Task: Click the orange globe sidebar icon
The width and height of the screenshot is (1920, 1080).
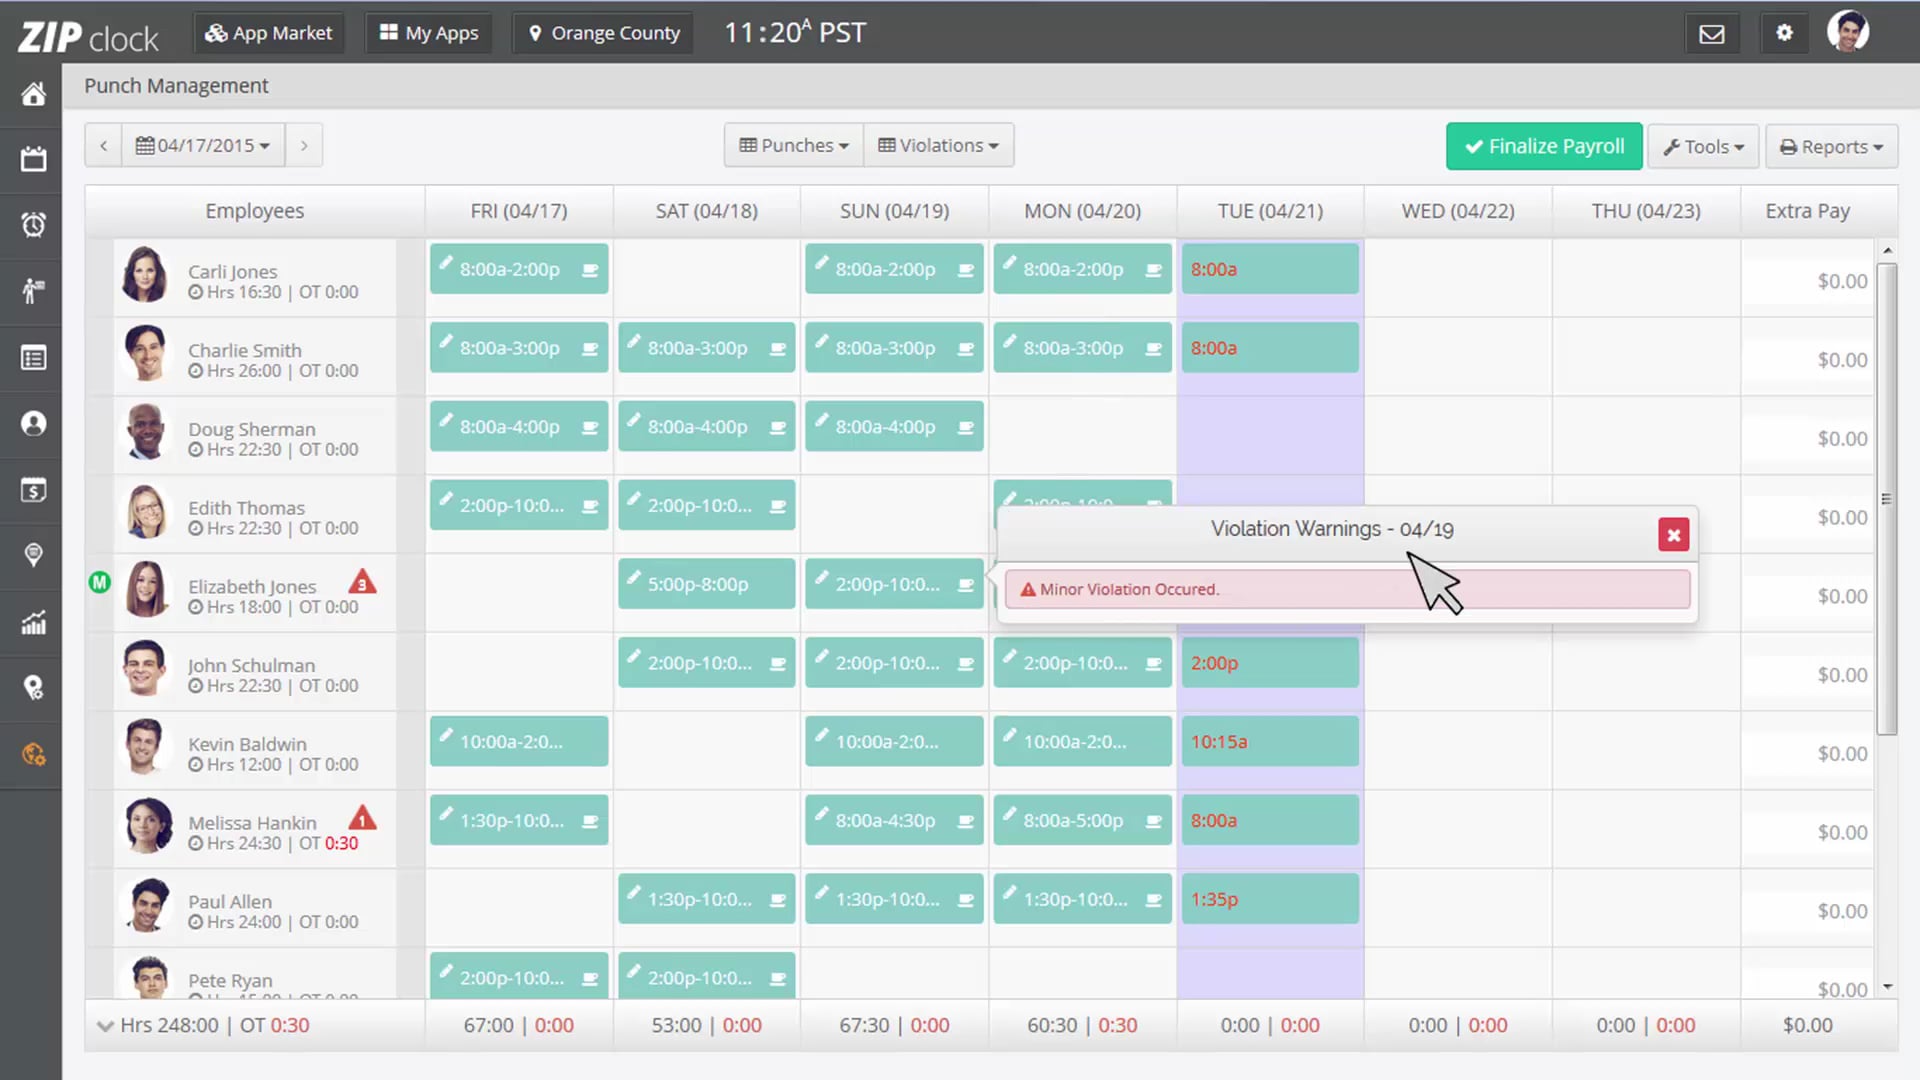Action: pyautogui.click(x=33, y=754)
